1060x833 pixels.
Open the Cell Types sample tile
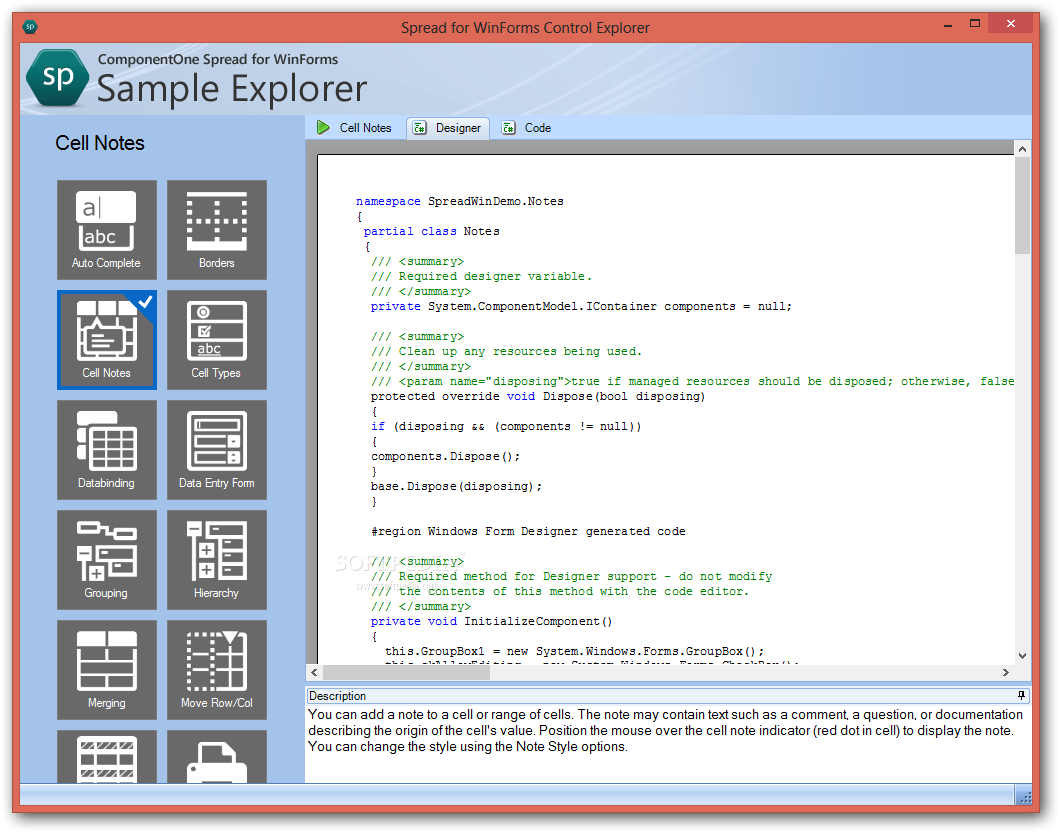217,340
